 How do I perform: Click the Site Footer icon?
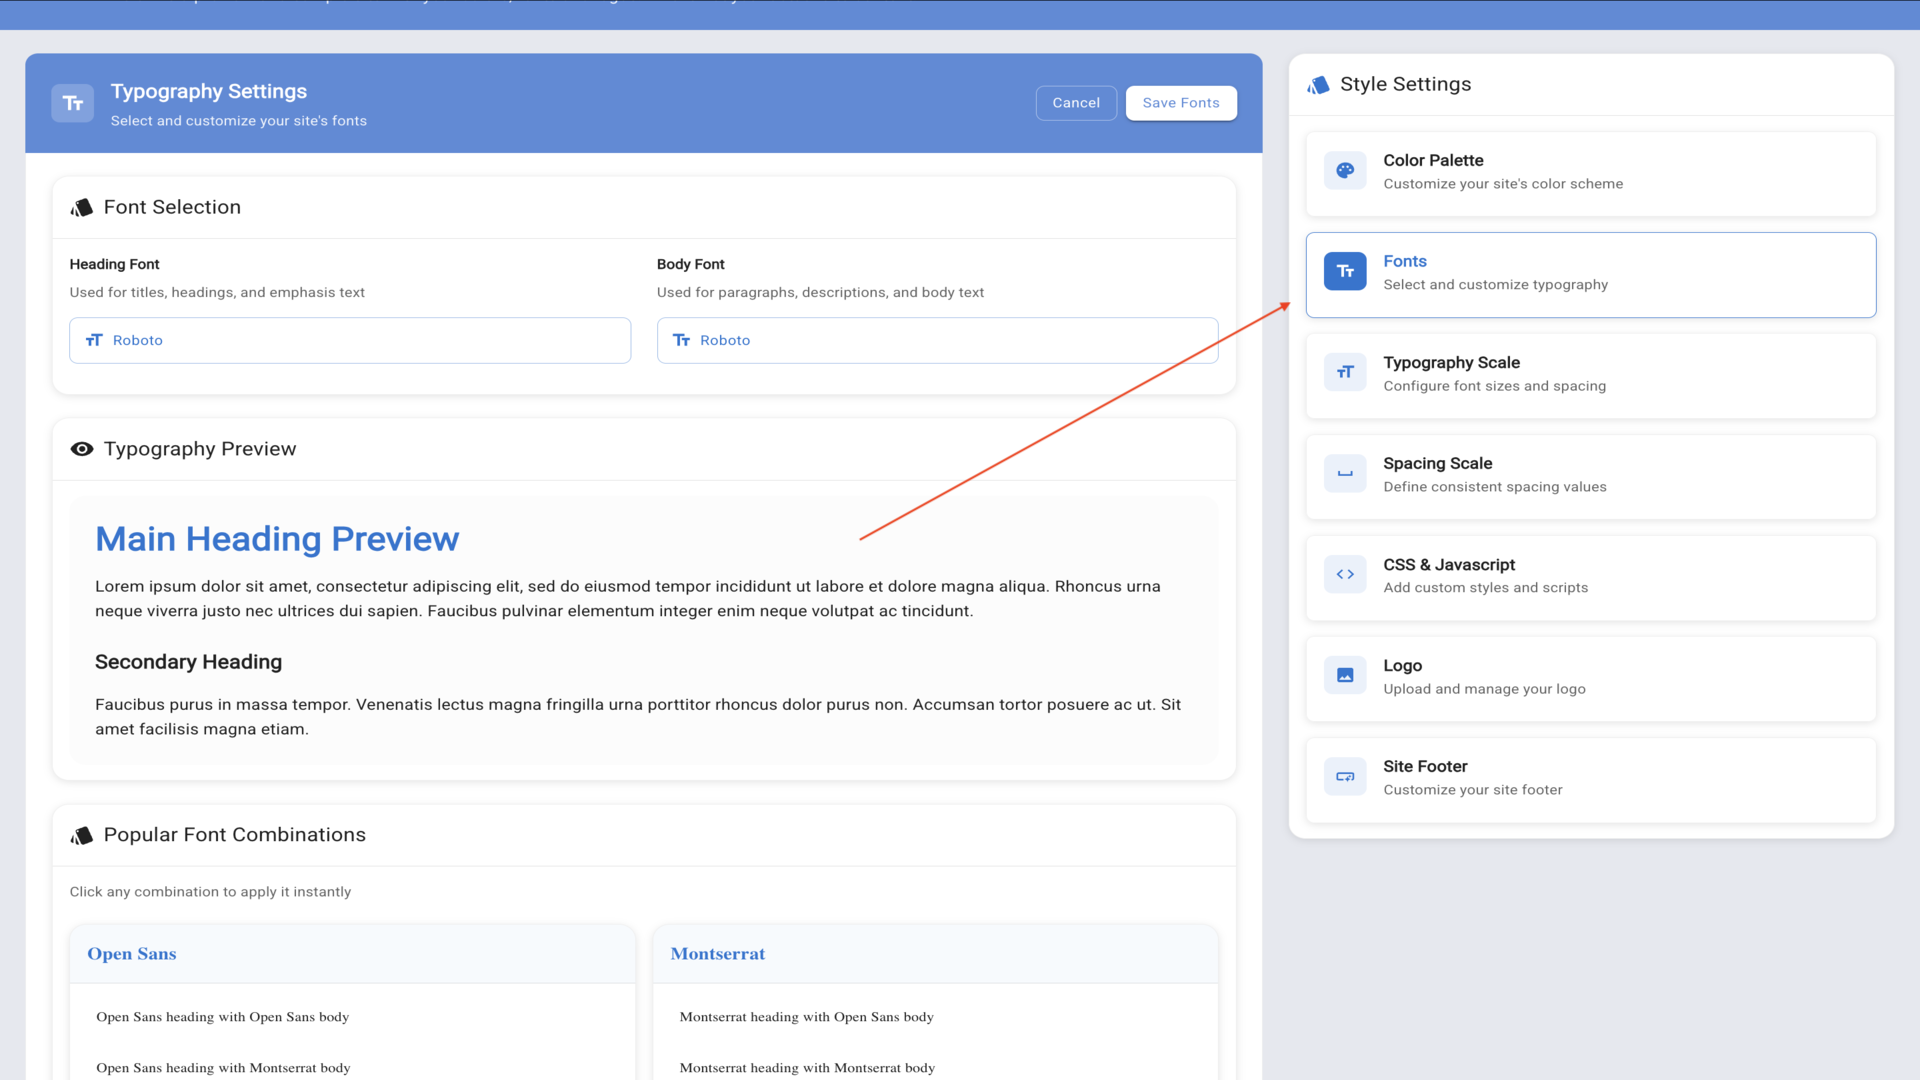click(x=1345, y=777)
